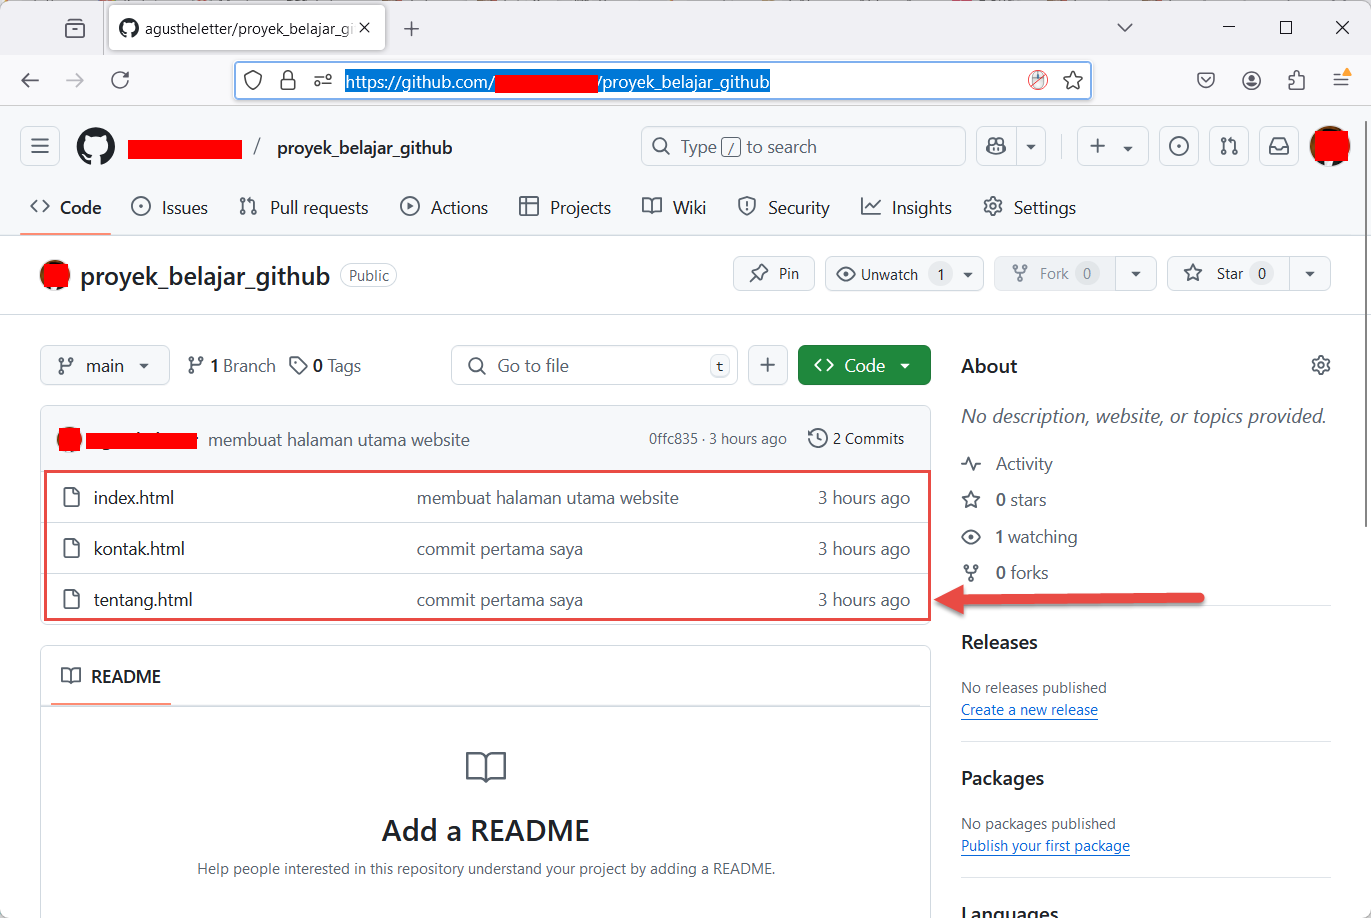Toggle Unwatch for this repository

pyautogui.click(x=877, y=274)
